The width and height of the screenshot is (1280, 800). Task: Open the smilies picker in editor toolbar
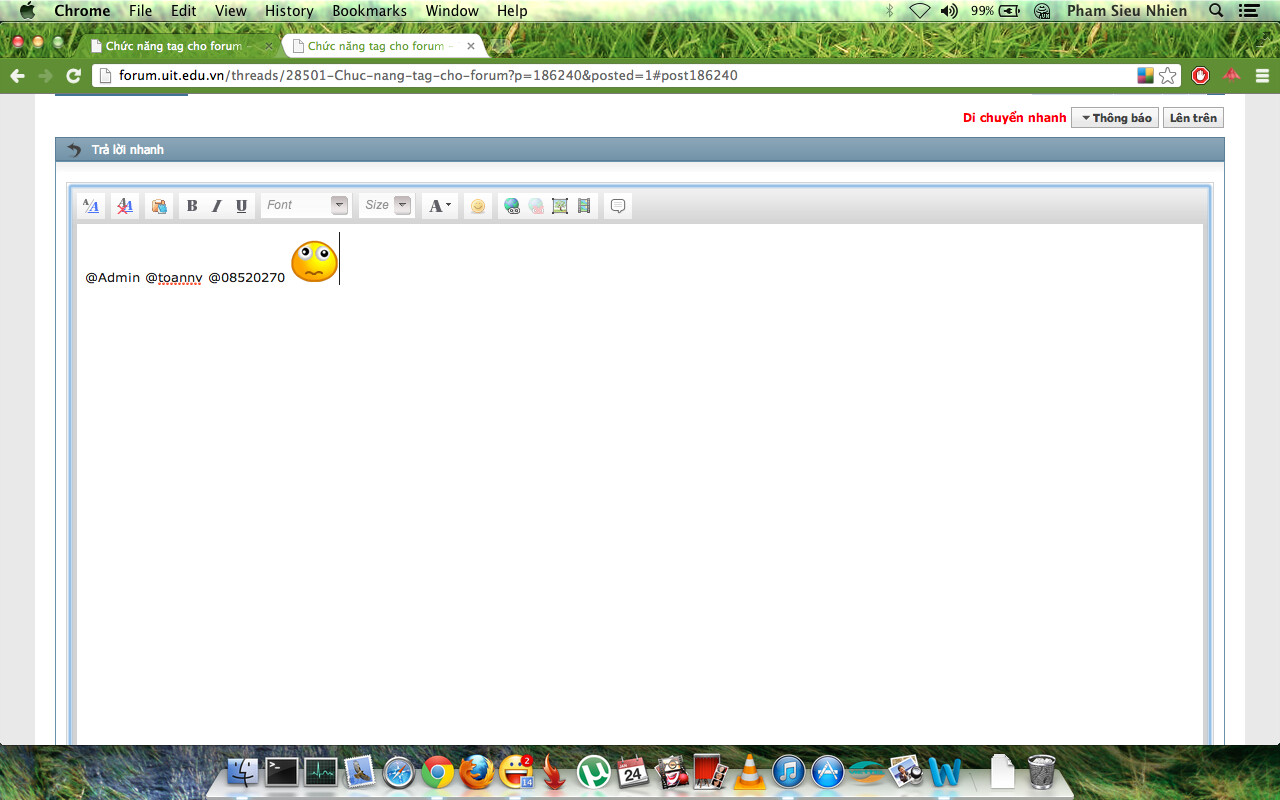click(x=478, y=206)
